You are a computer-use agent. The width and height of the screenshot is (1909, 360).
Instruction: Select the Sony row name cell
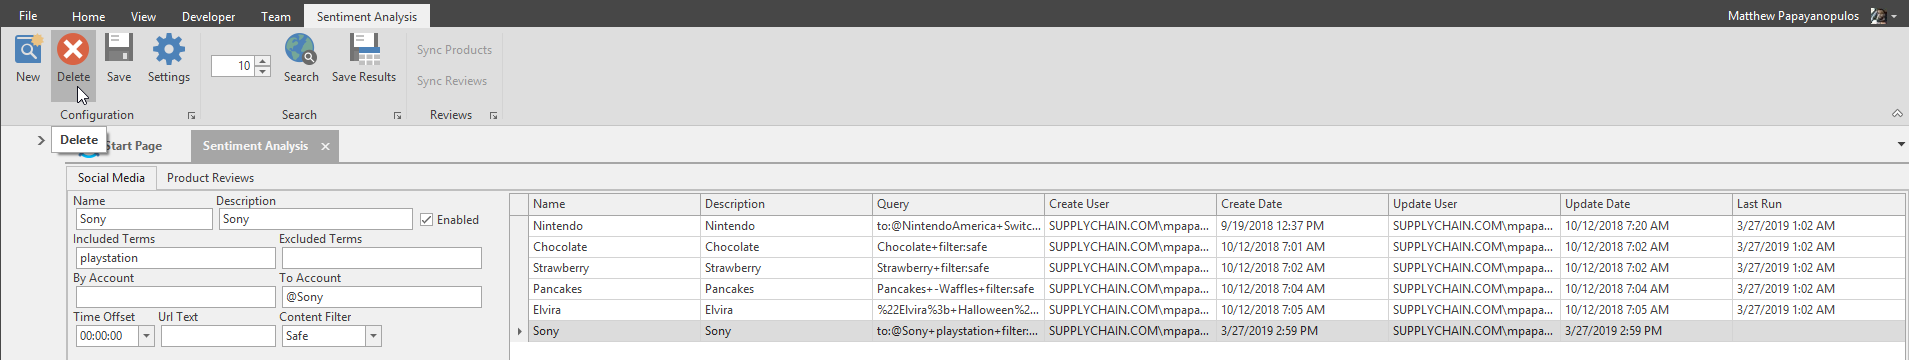point(614,331)
